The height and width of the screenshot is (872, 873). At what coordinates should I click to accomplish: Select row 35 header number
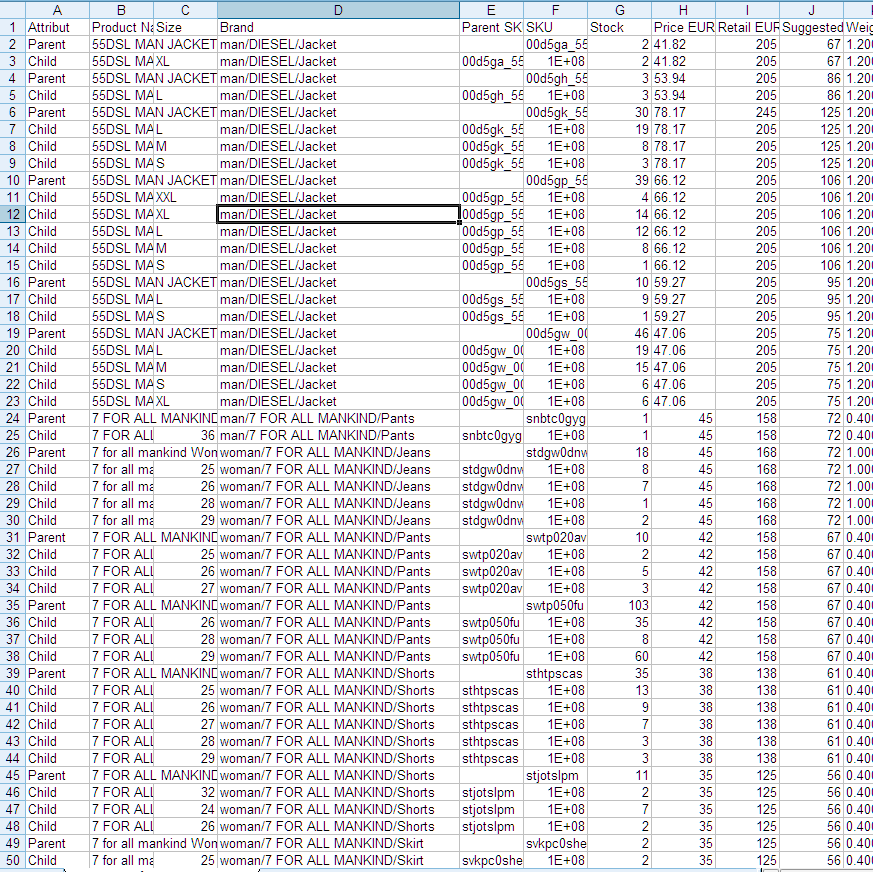click(x=13, y=605)
